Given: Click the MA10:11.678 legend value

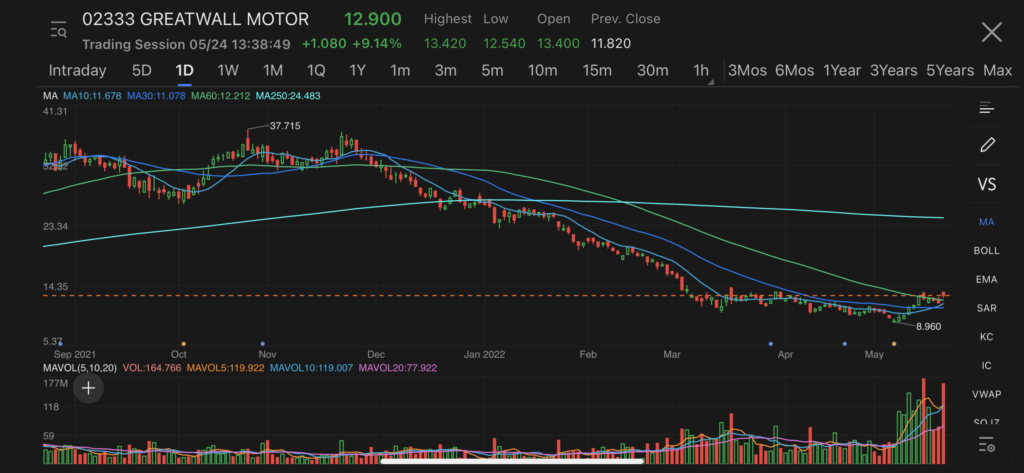Looking at the screenshot, I should click(91, 96).
